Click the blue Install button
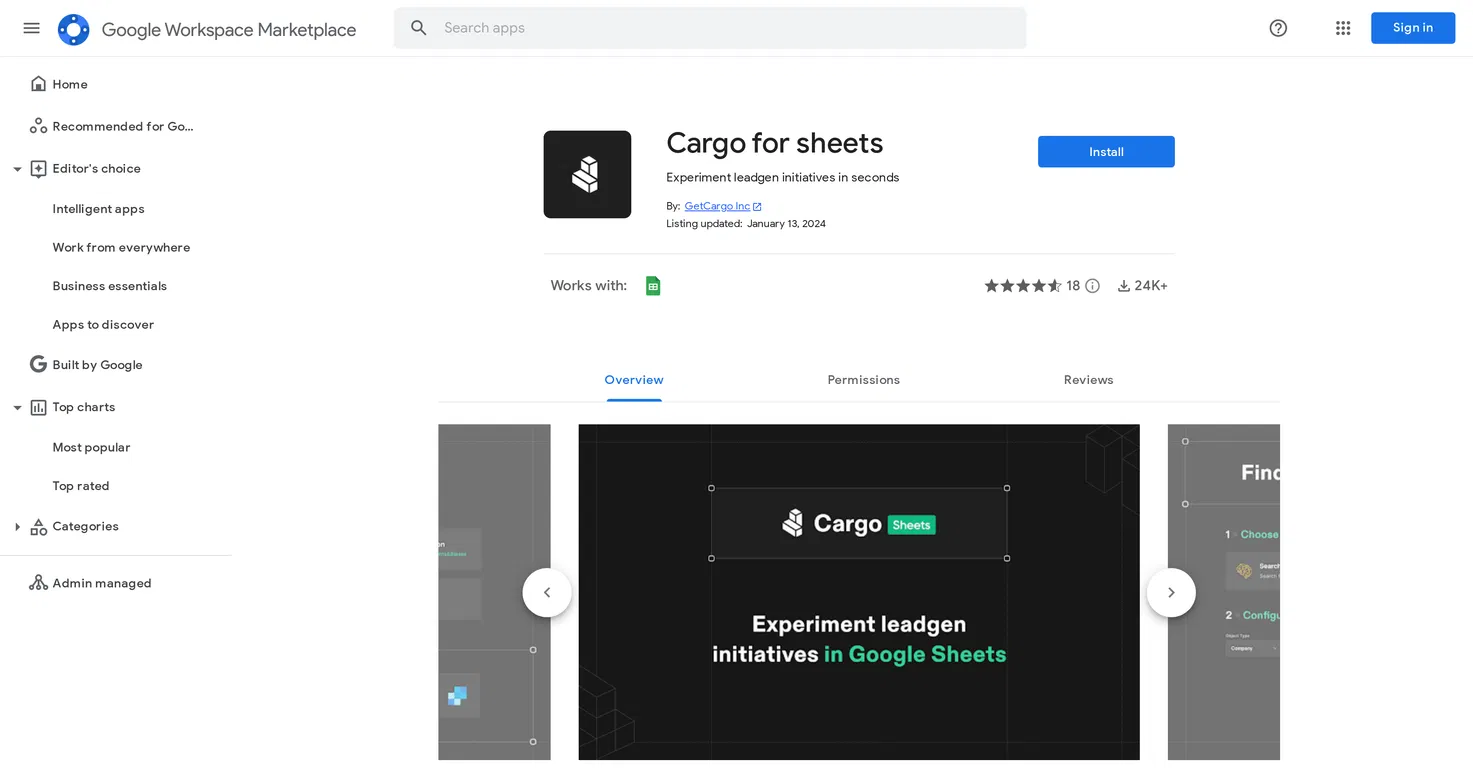 coord(1106,152)
